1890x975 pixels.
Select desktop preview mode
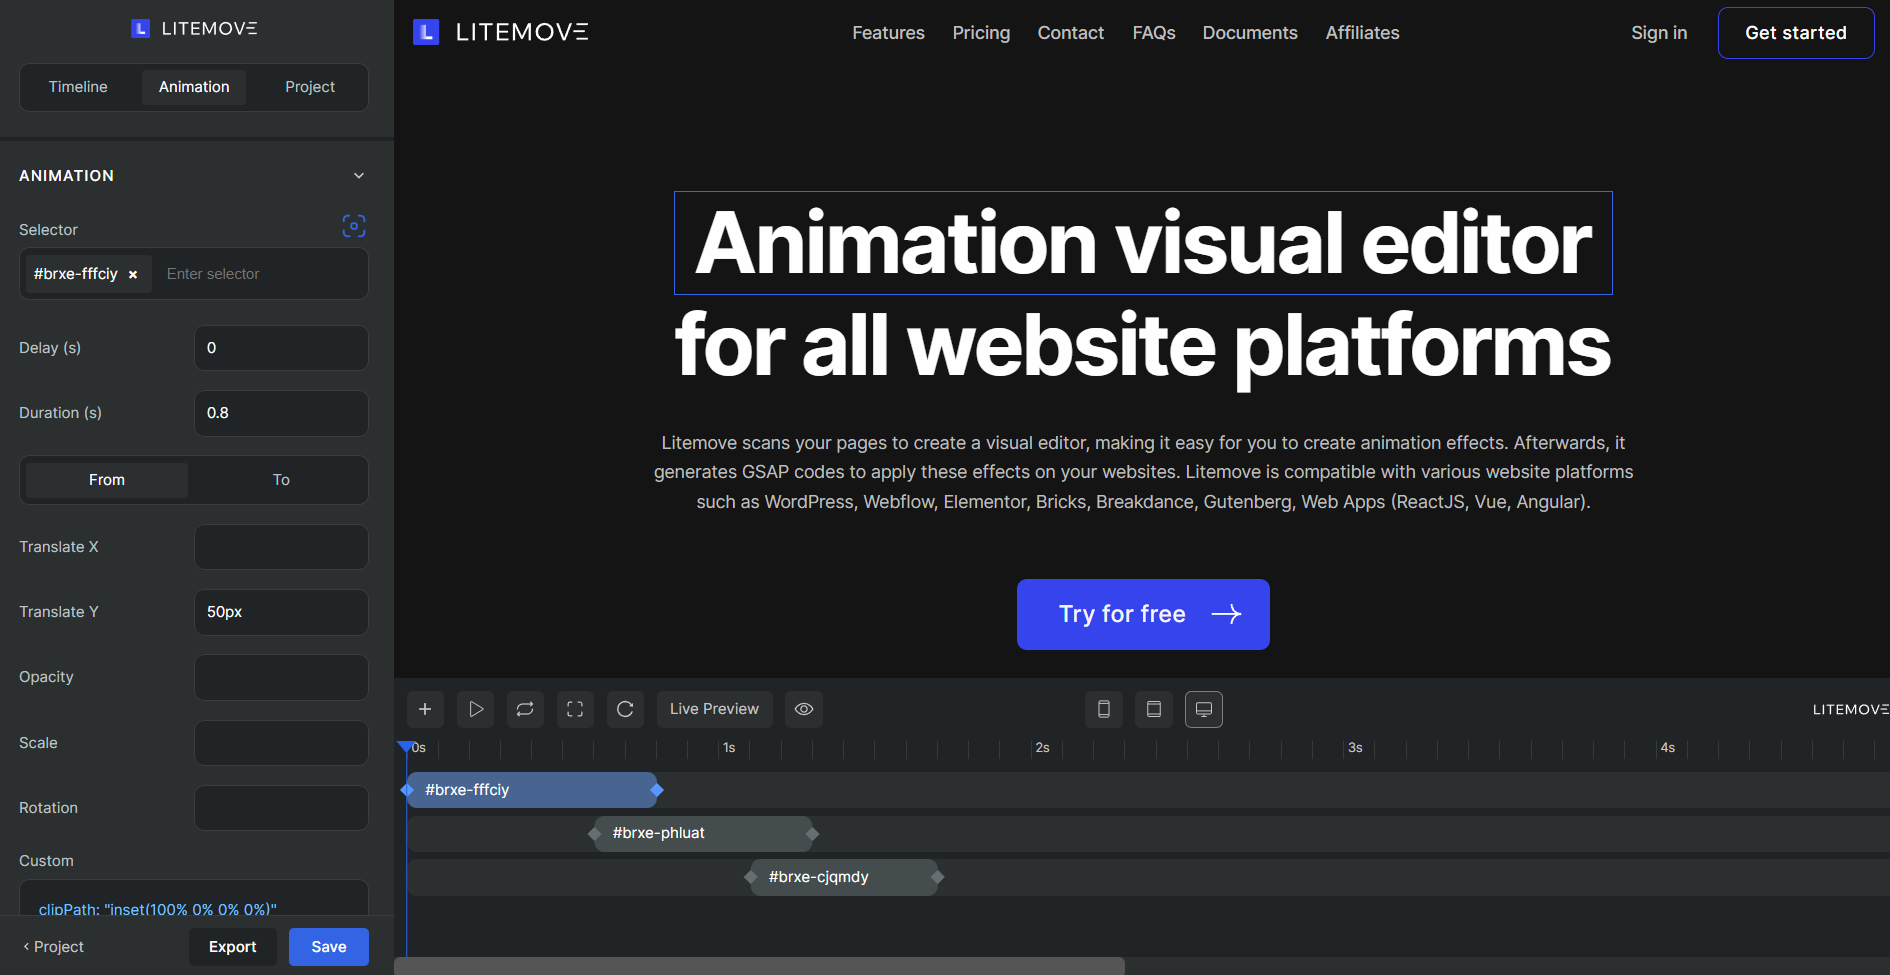(1203, 709)
